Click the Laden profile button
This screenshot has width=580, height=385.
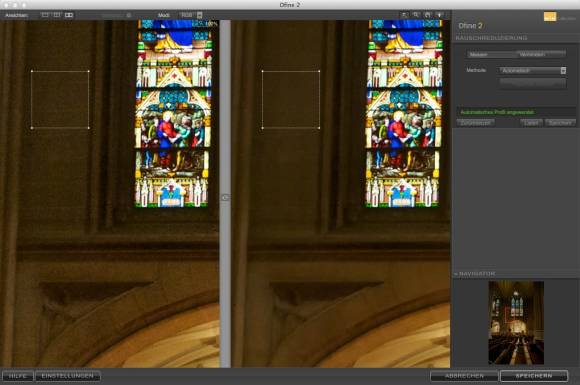click(532, 122)
